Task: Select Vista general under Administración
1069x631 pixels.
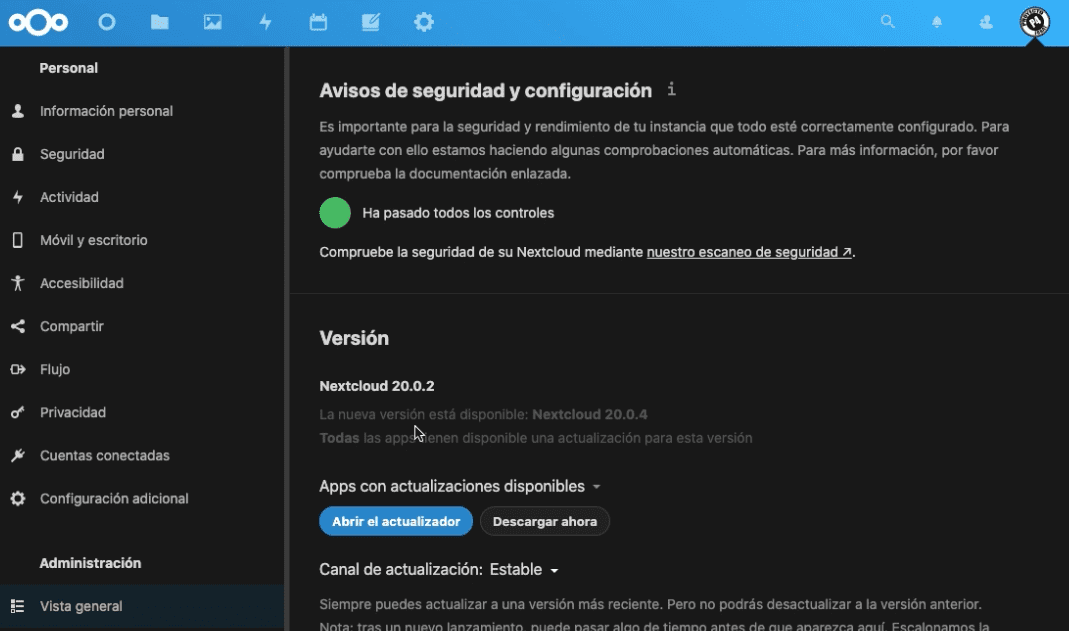Action: 80,606
